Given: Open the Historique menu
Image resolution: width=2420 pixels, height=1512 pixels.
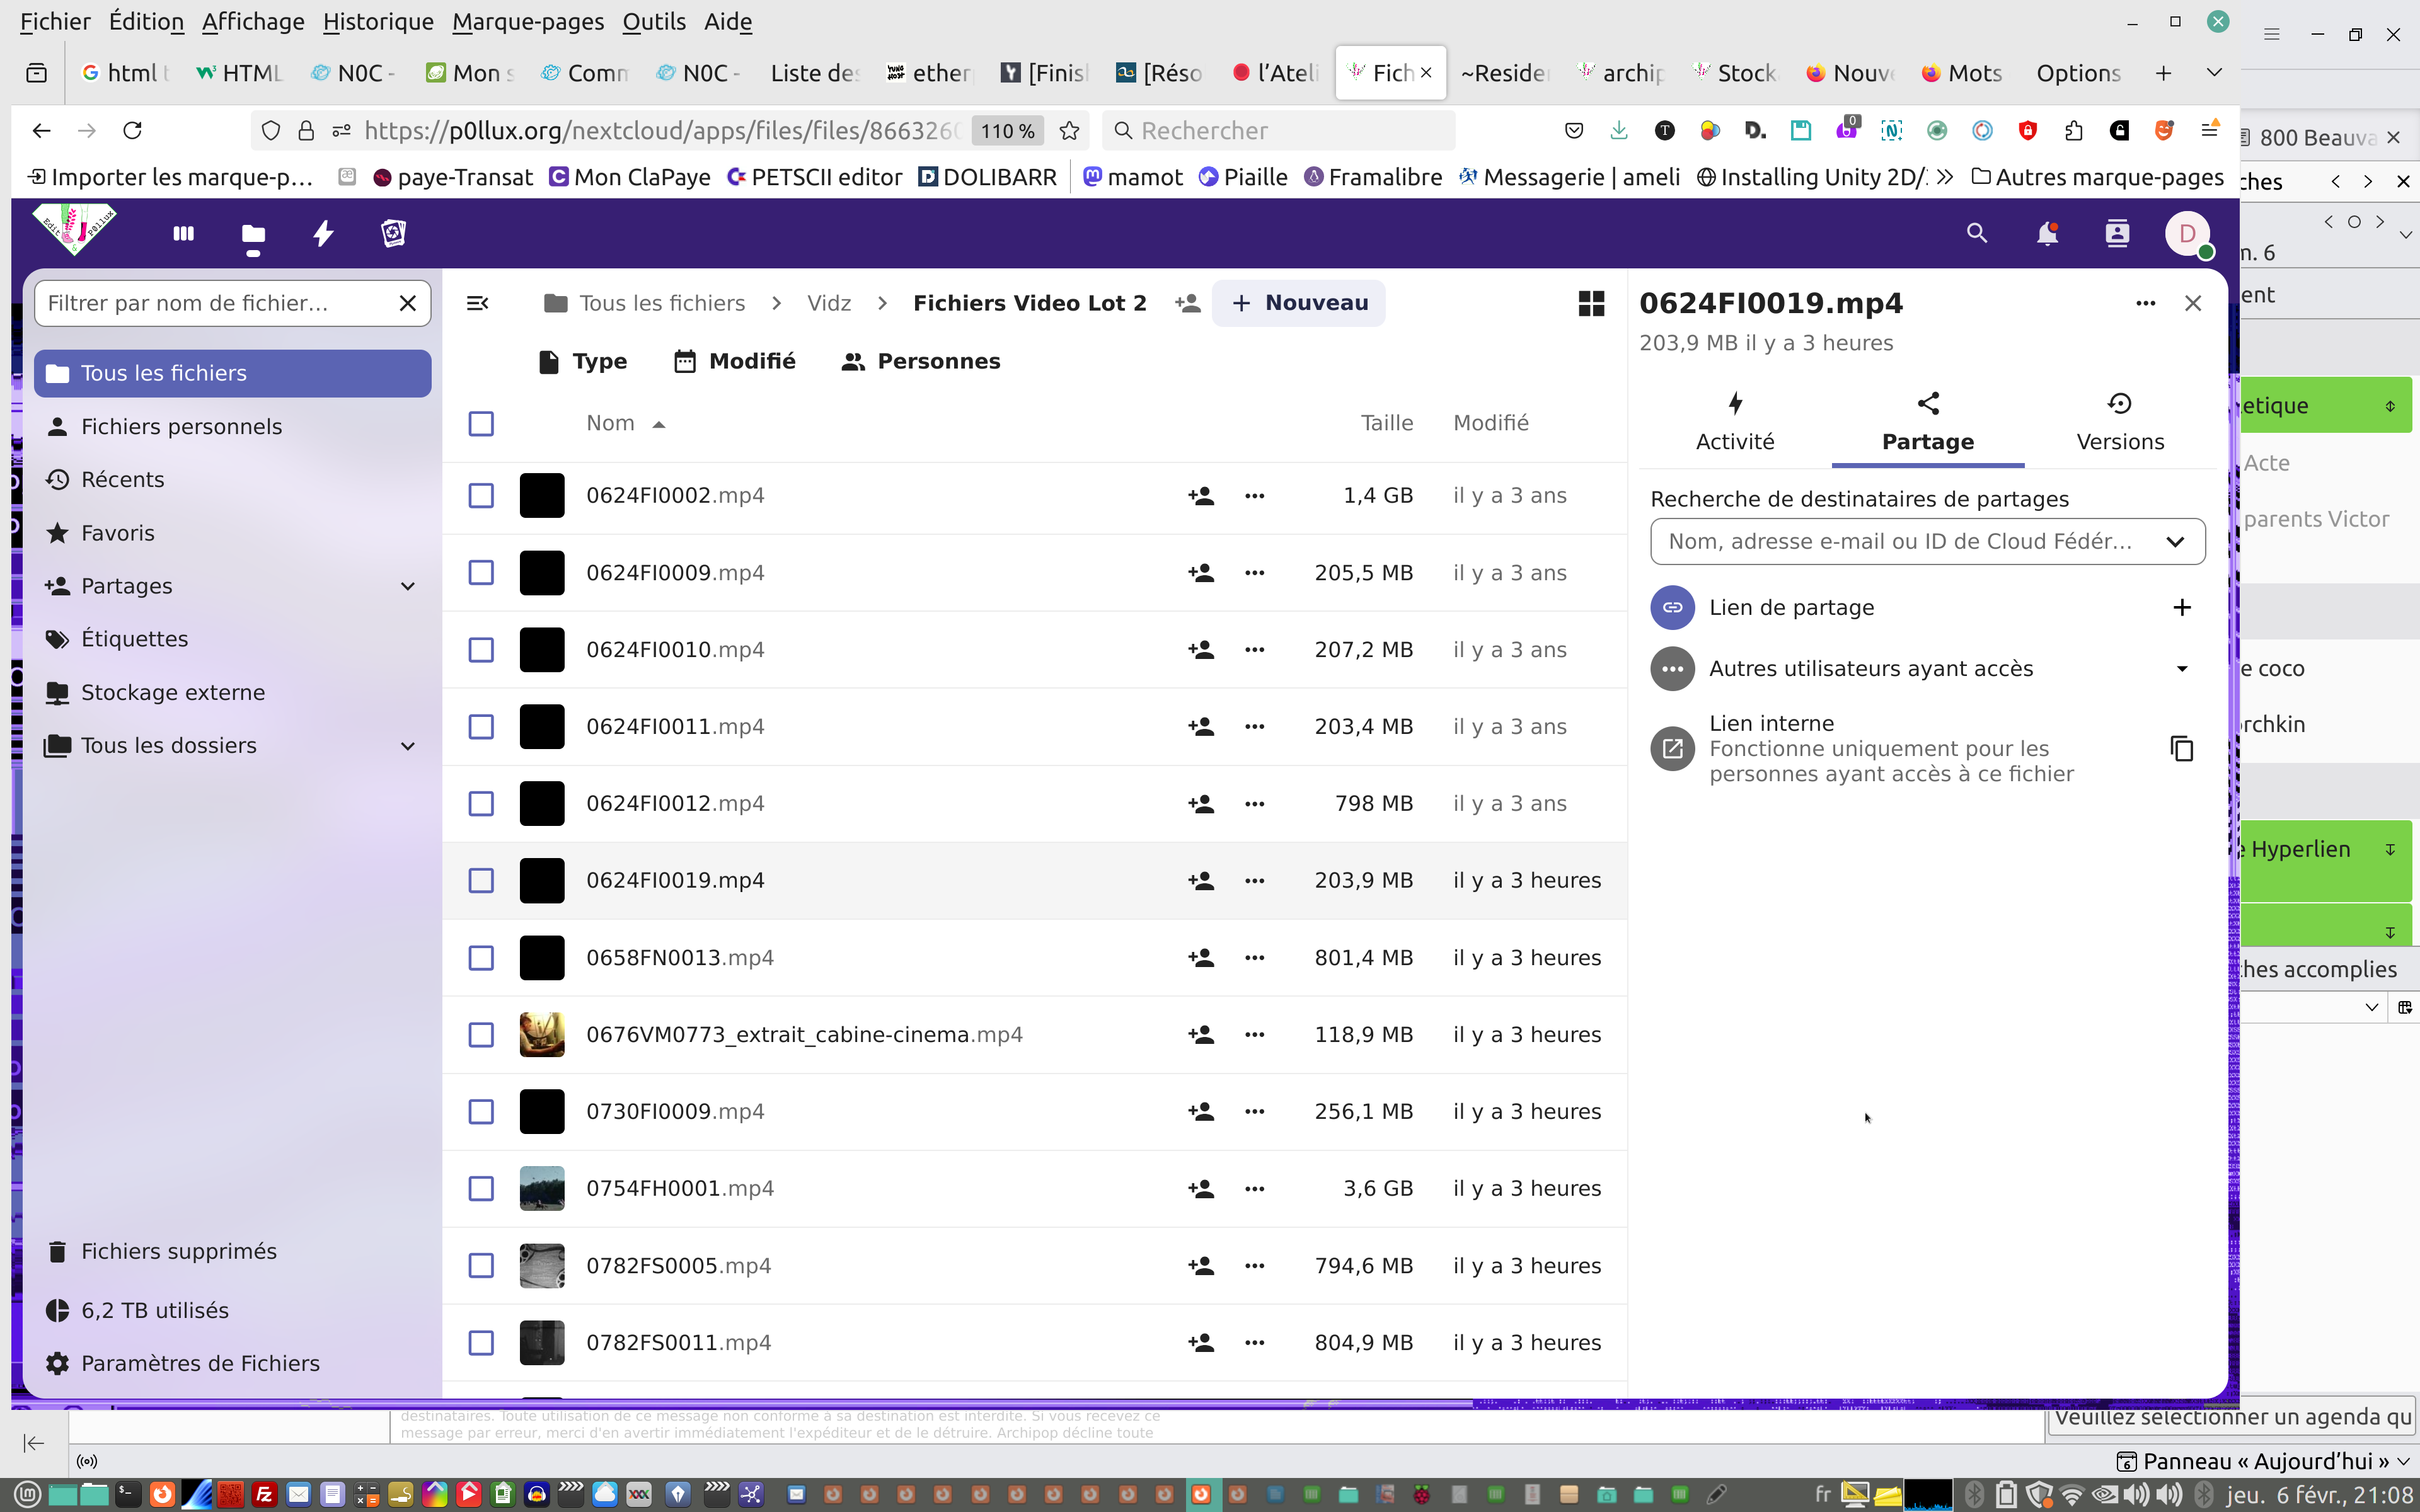Looking at the screenshot, I should (x=377, y=21).
